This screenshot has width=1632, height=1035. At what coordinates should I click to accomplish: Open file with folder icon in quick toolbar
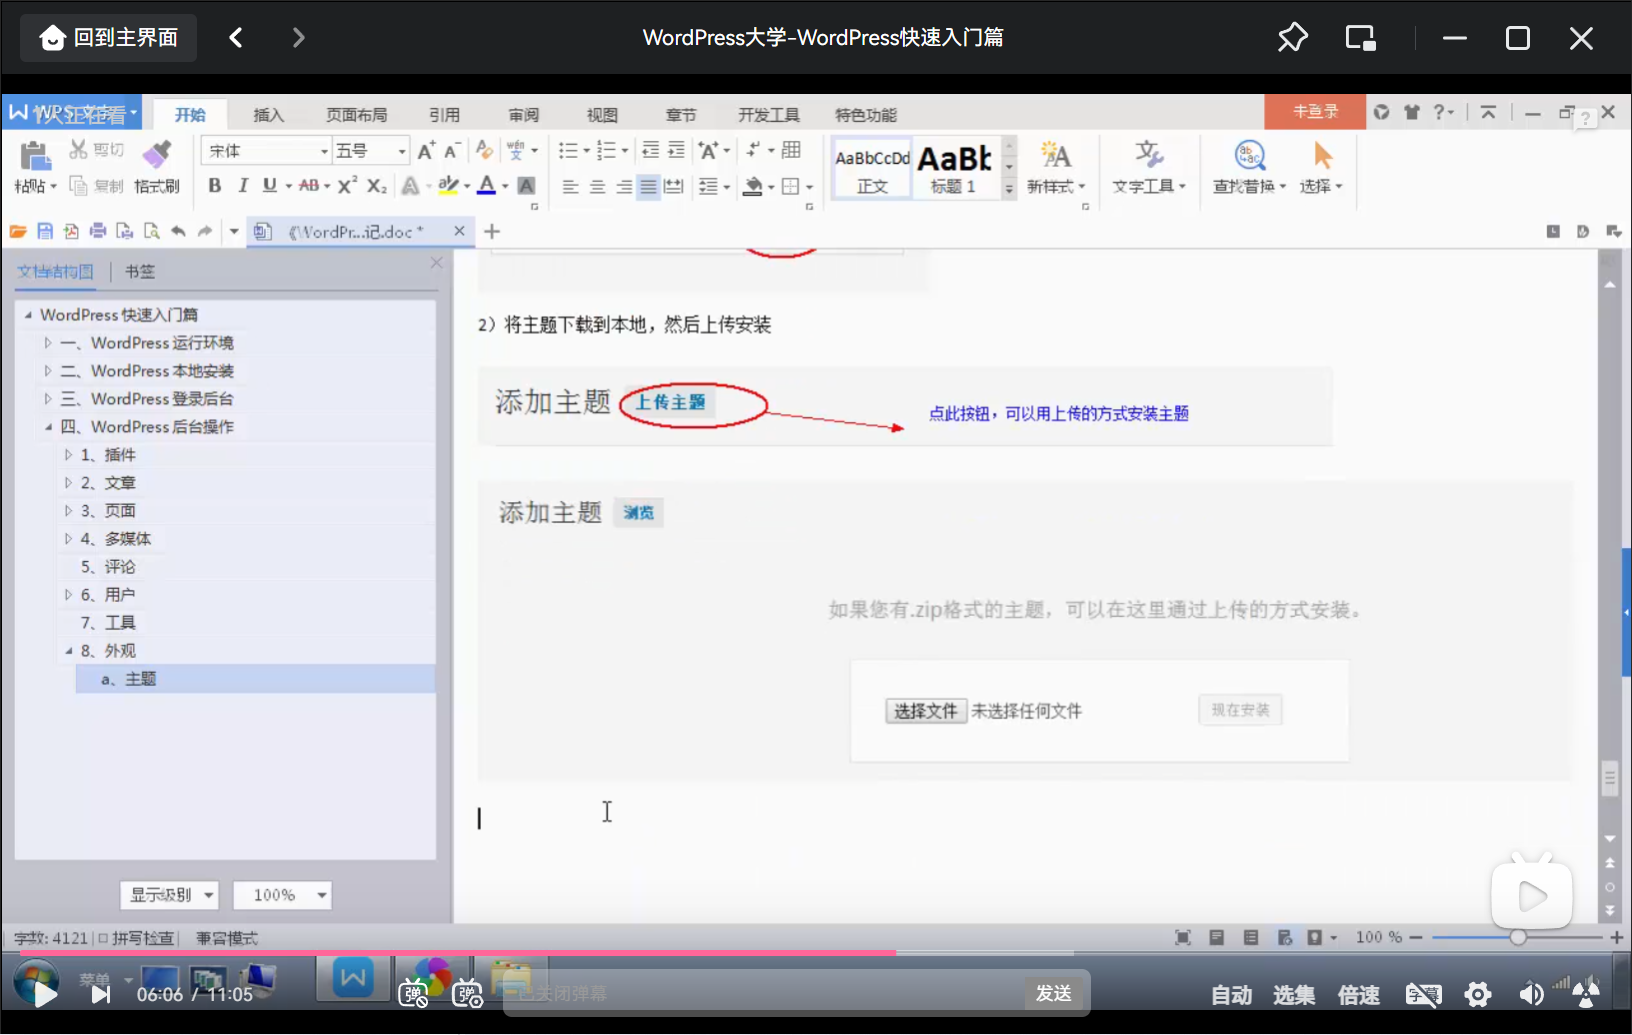18,231
